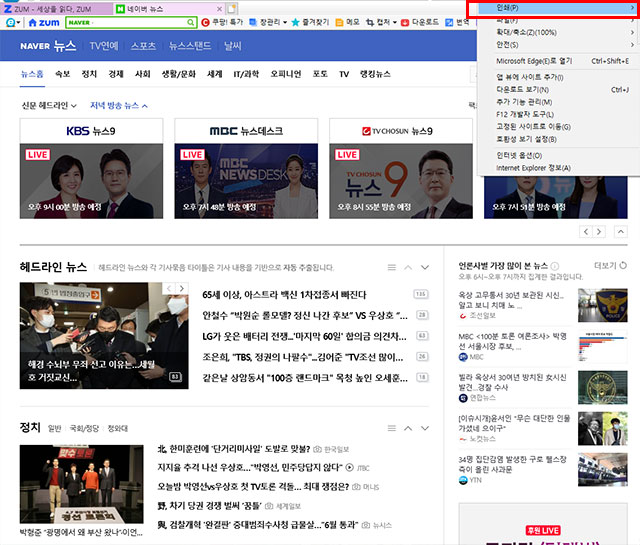Play the 지지율 추격 나선 우상호 video article
The height and width of the screenshot is (545, 640).
coord(250,467)
